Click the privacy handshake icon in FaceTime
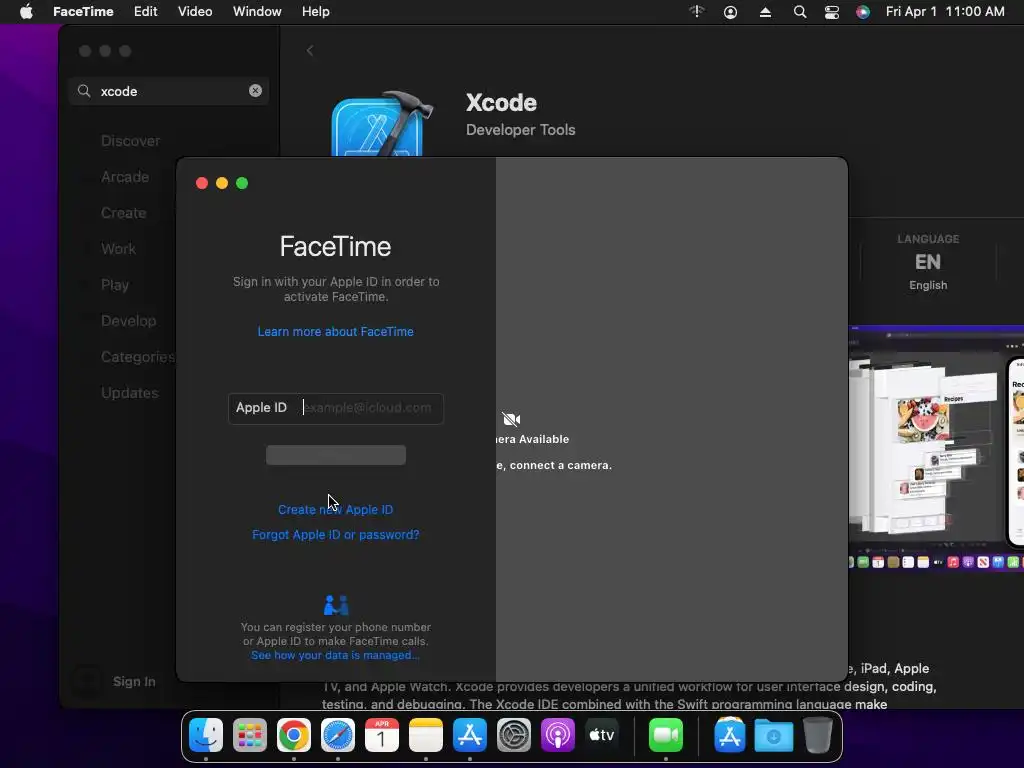Screen dimensions: 1024x768 336,605
